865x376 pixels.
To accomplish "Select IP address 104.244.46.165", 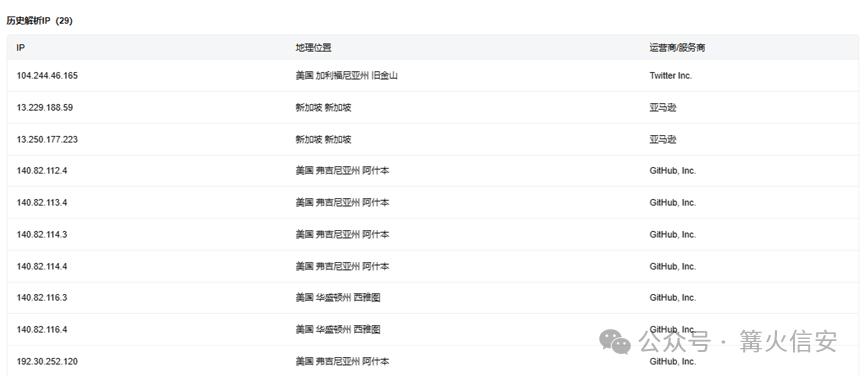I will [47, 76].
